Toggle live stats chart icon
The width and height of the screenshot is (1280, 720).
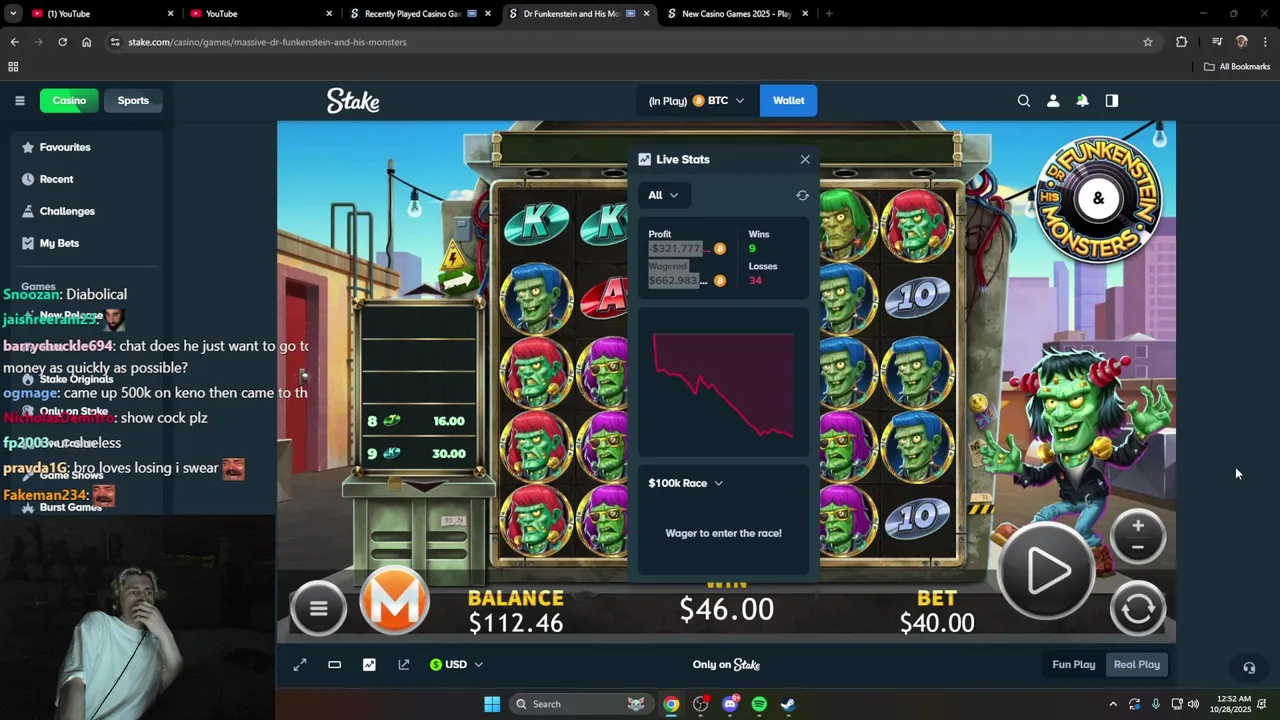(x=369, y=664)
